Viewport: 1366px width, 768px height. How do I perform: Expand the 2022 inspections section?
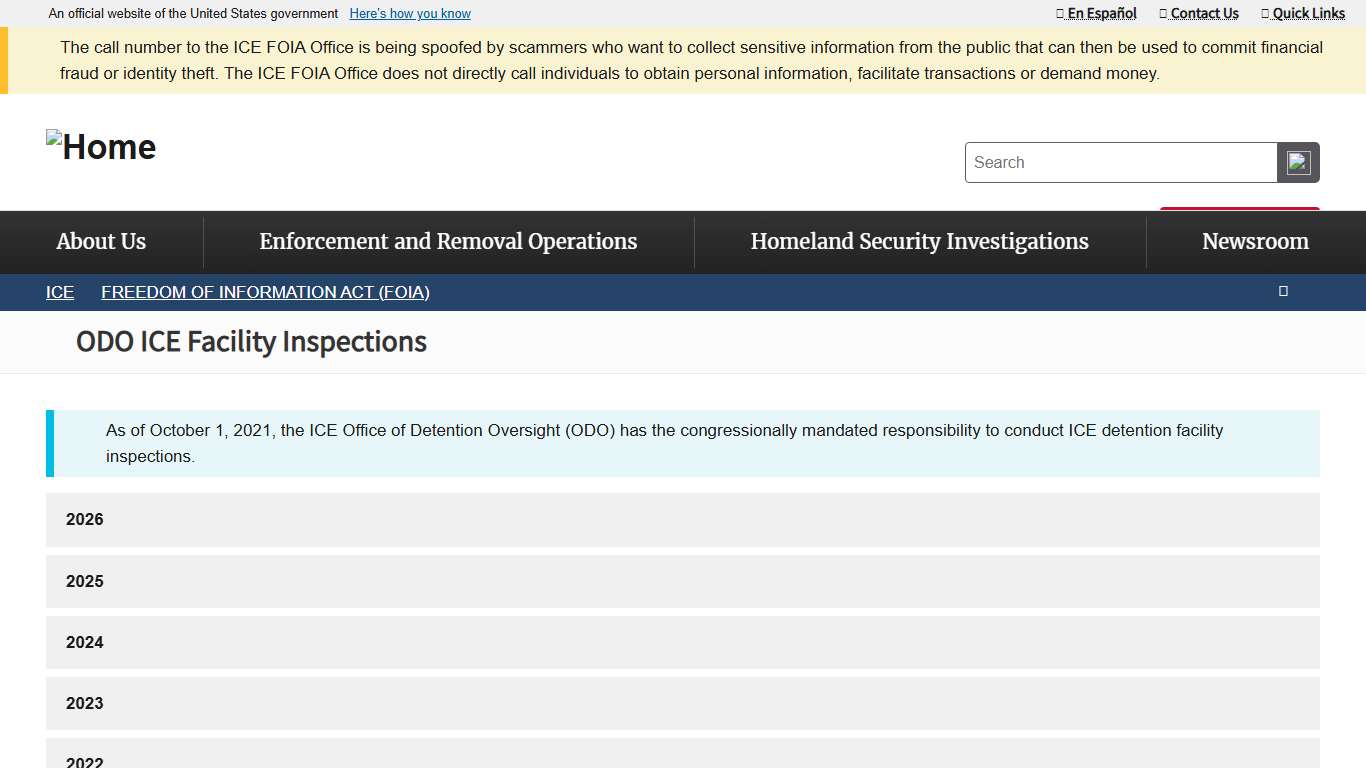pos(683,760)
